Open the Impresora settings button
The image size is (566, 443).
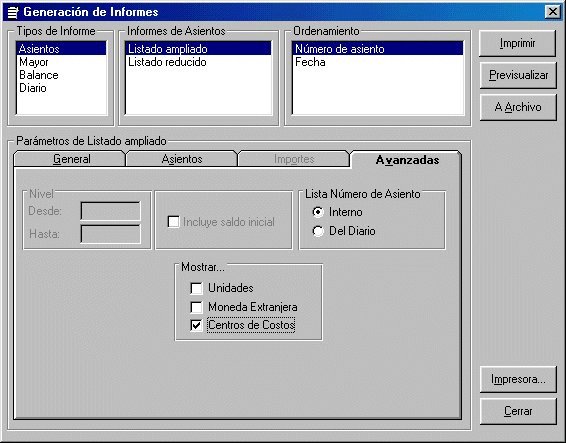[518, 379]
